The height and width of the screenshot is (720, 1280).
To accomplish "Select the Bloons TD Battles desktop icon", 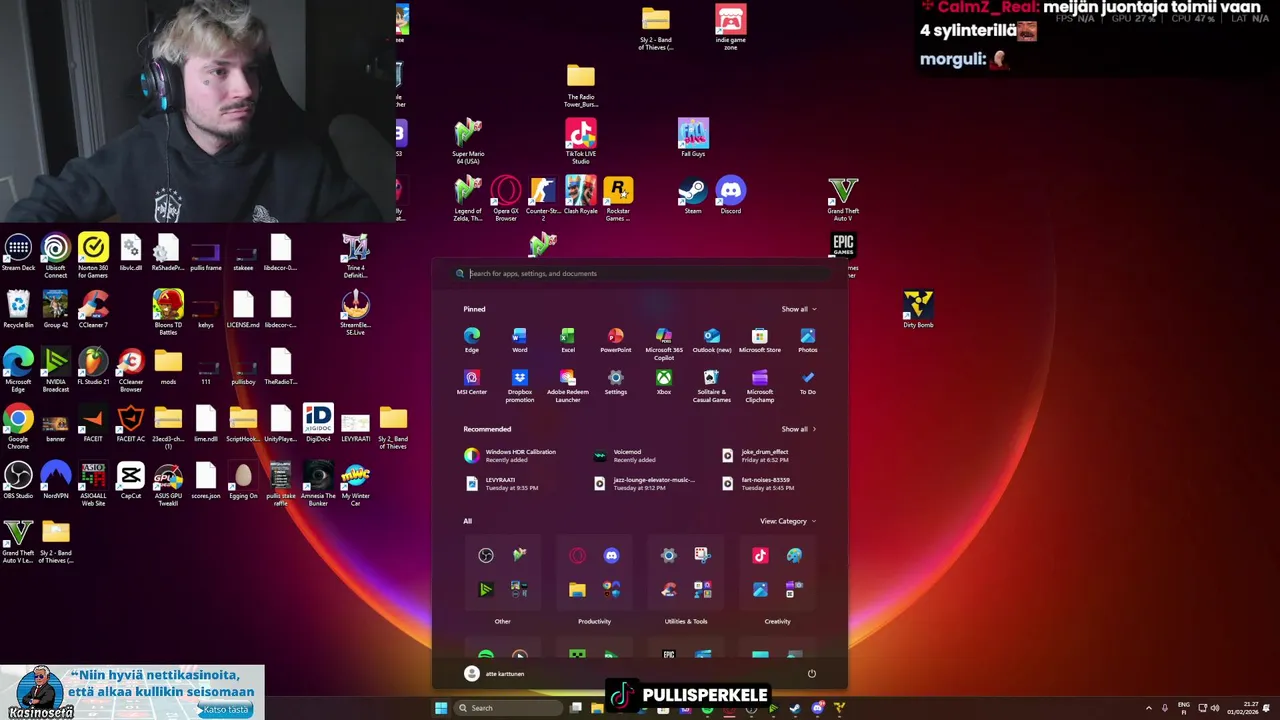I will 168,312.
